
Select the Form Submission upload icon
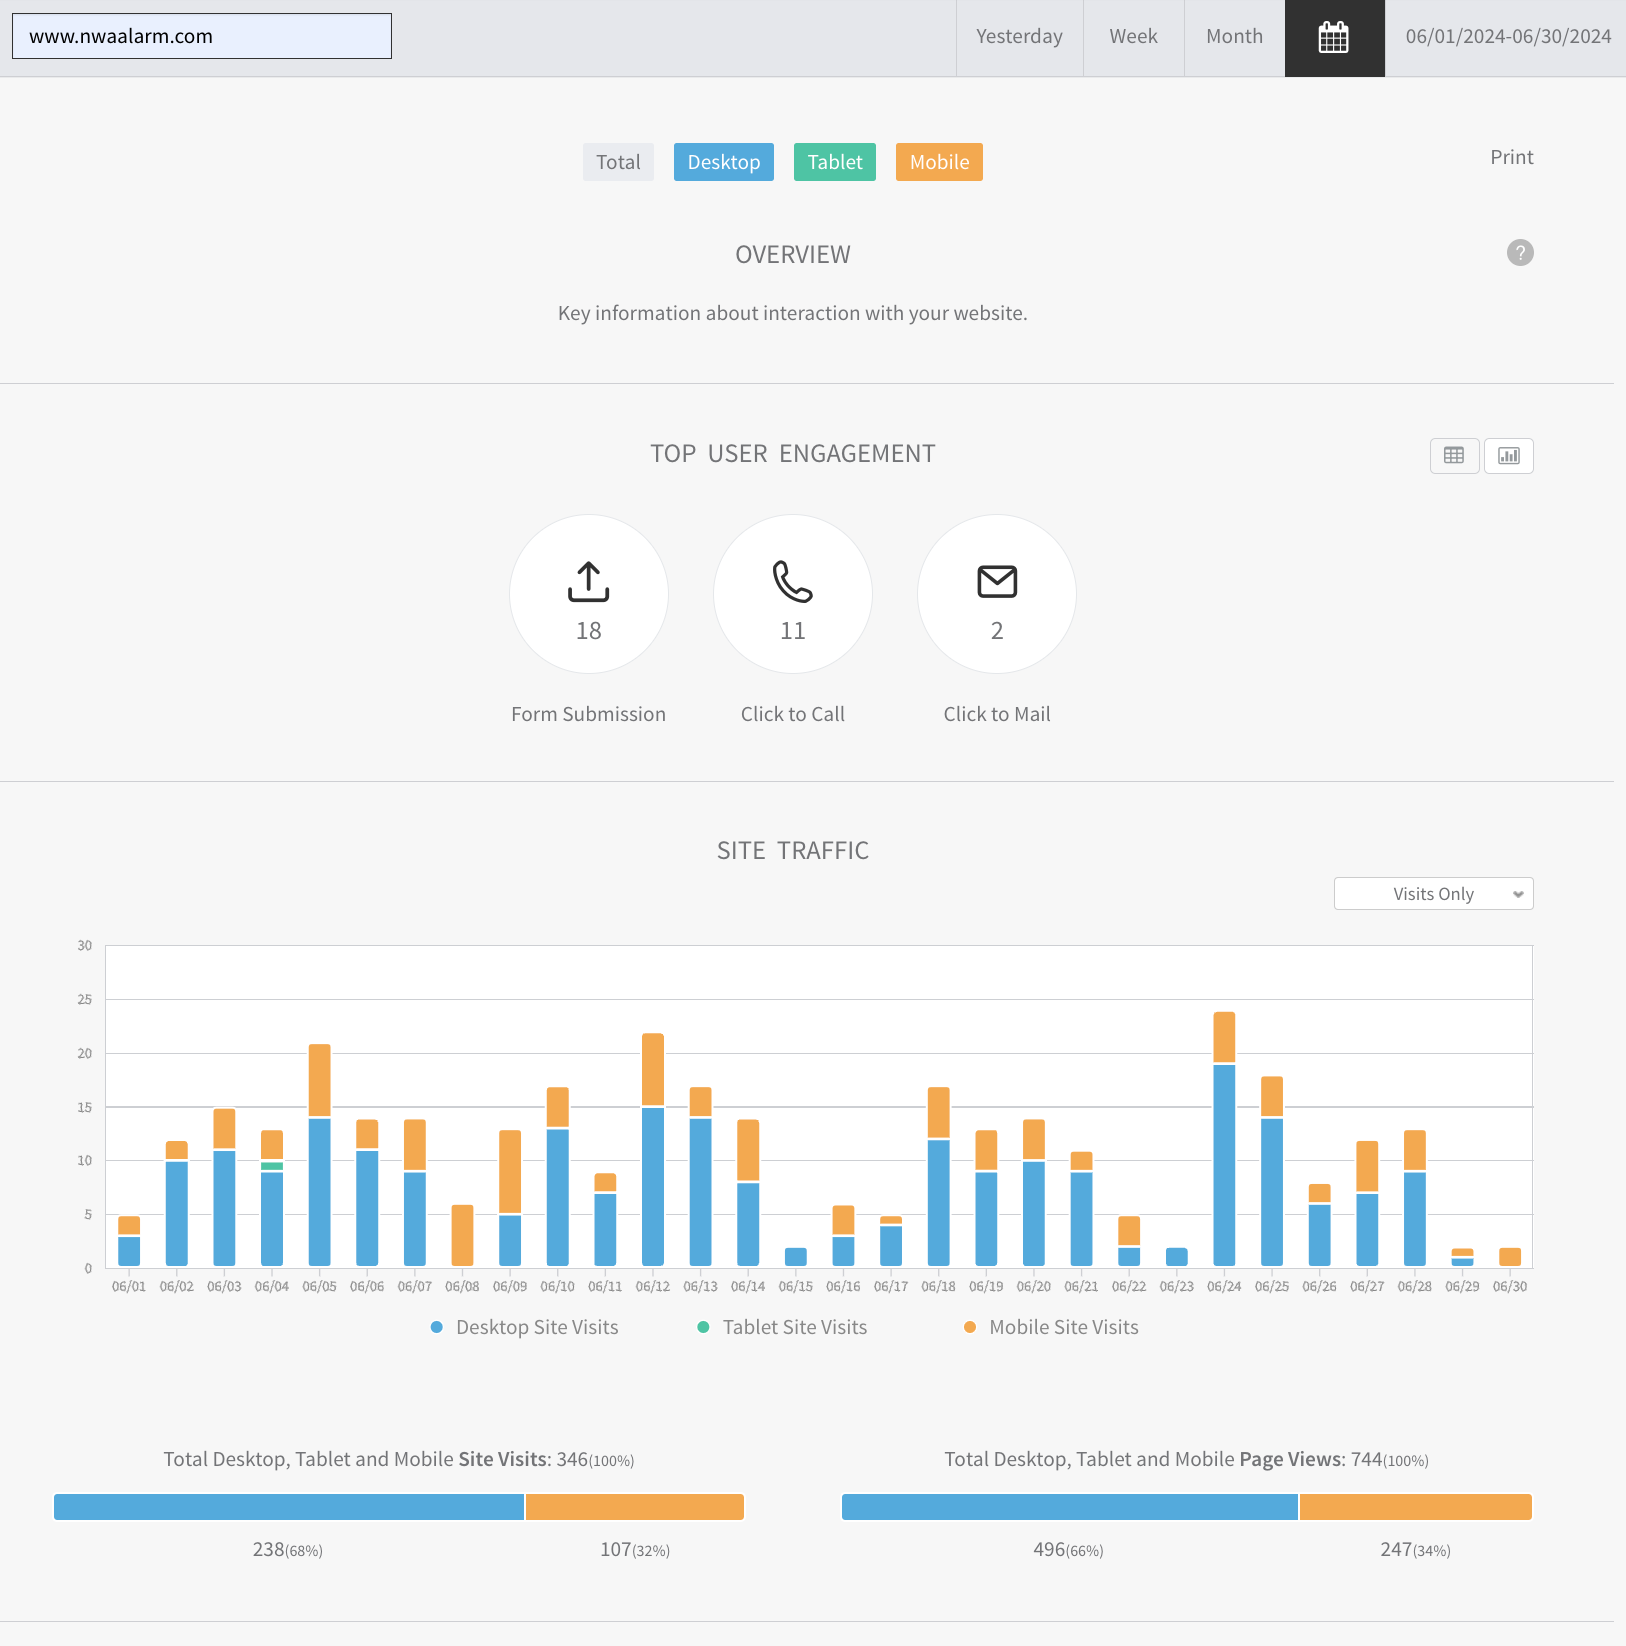pyautogui.click(x=589, y=582)
